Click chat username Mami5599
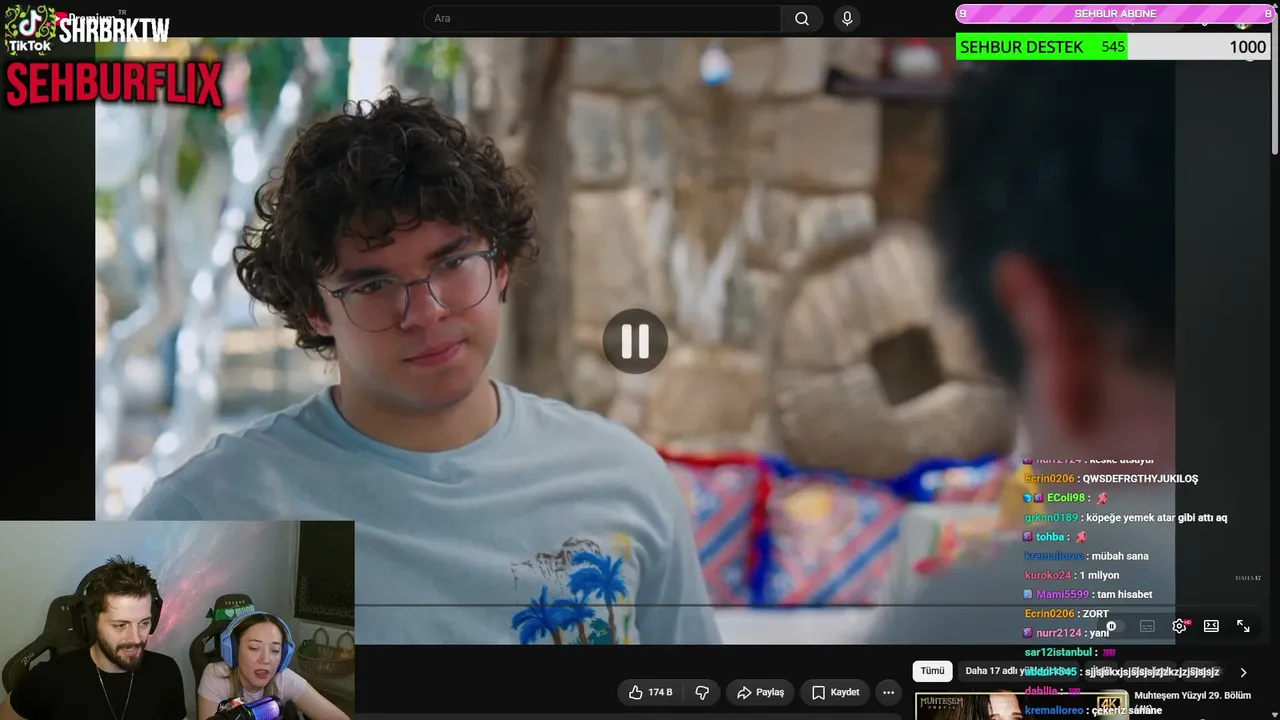 pyautogui.click(x=1062, y=595)
